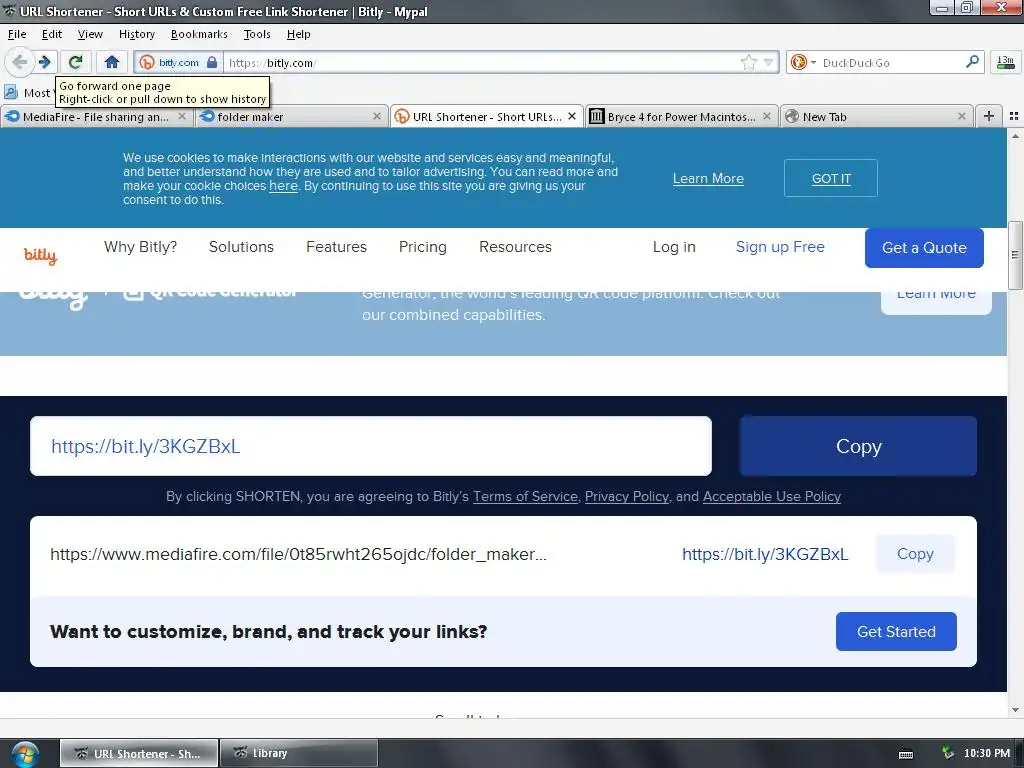Click the Forward arrow navigation button
Image resolution: width=1024 pixels, height=768 pixels.
pyautogui.click(x=44, y=62)
